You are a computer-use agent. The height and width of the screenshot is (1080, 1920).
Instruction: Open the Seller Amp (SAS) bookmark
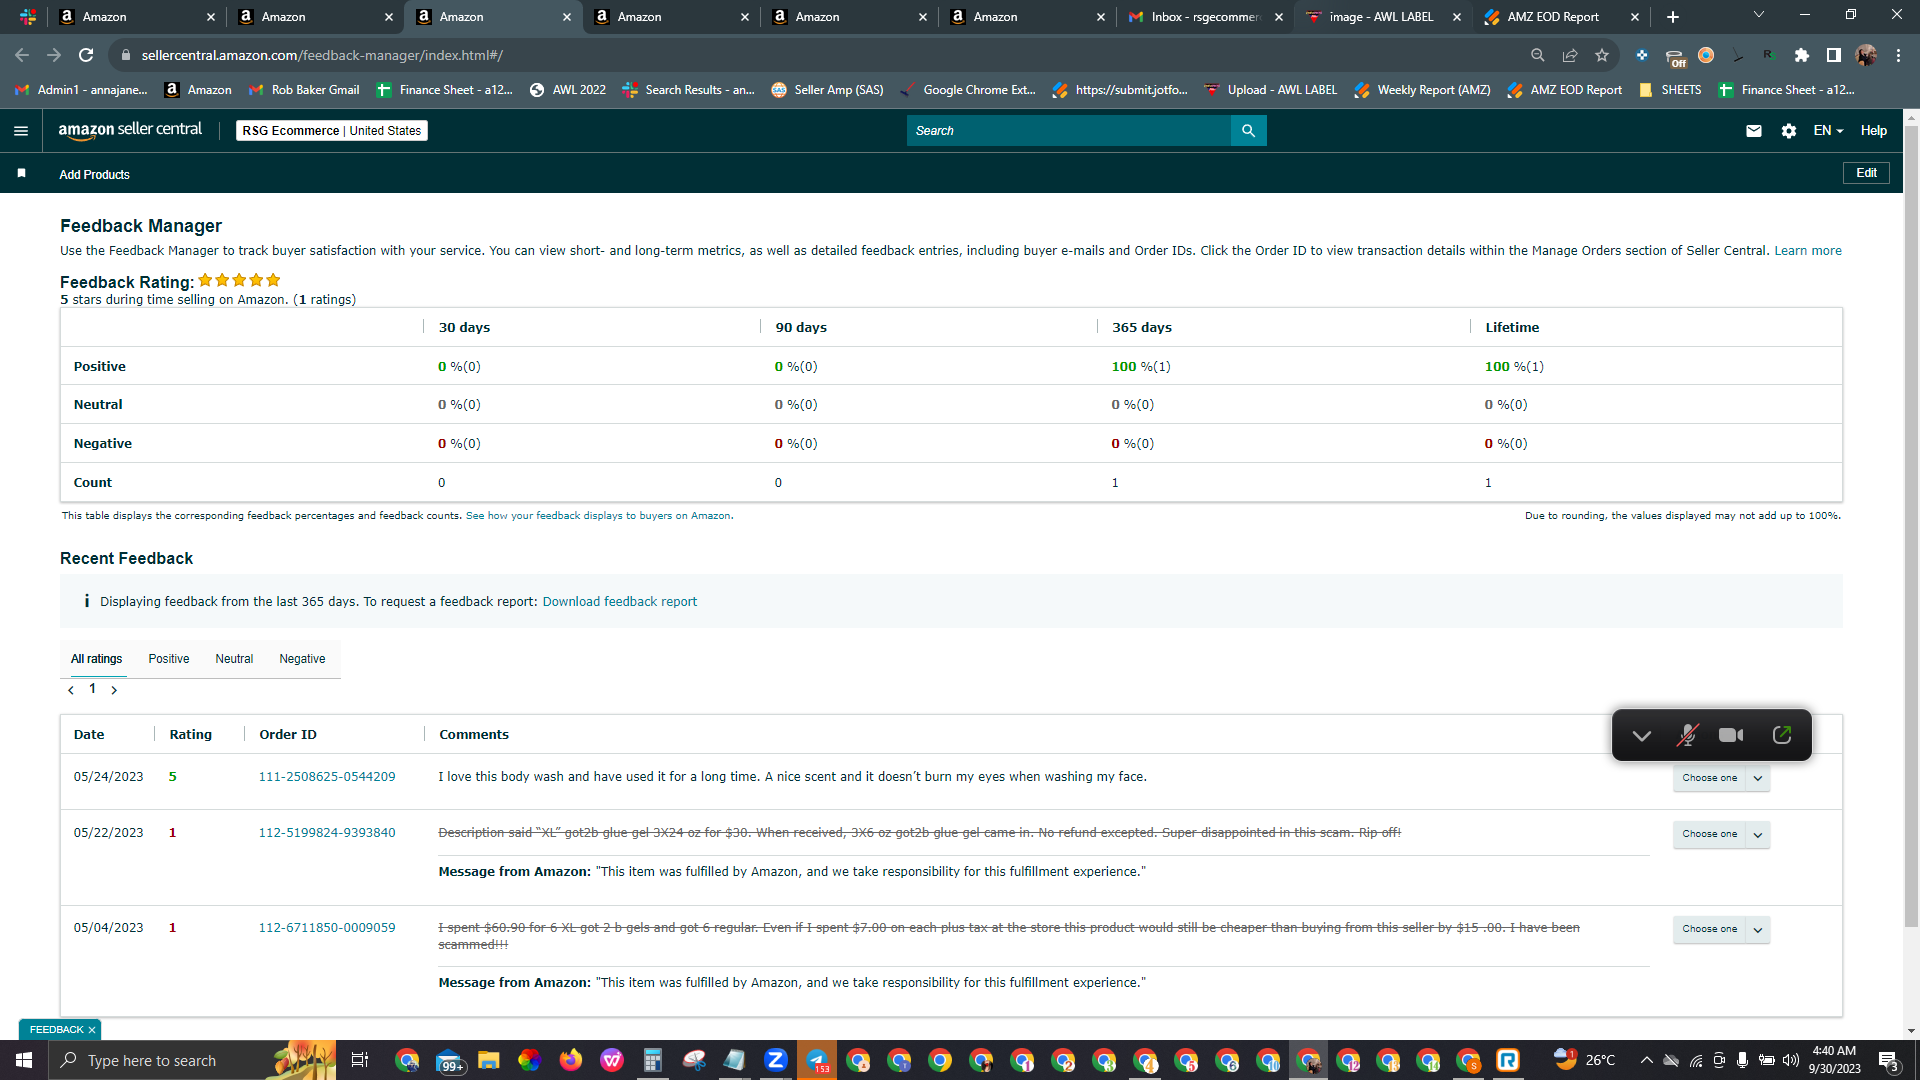click(828, 90)
